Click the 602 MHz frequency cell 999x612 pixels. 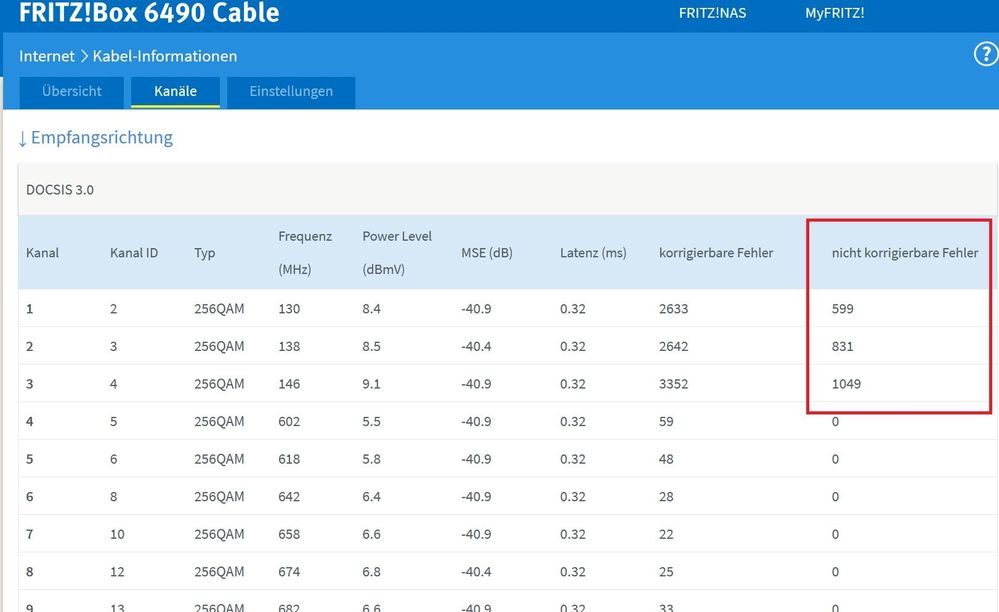click(289, 422)
